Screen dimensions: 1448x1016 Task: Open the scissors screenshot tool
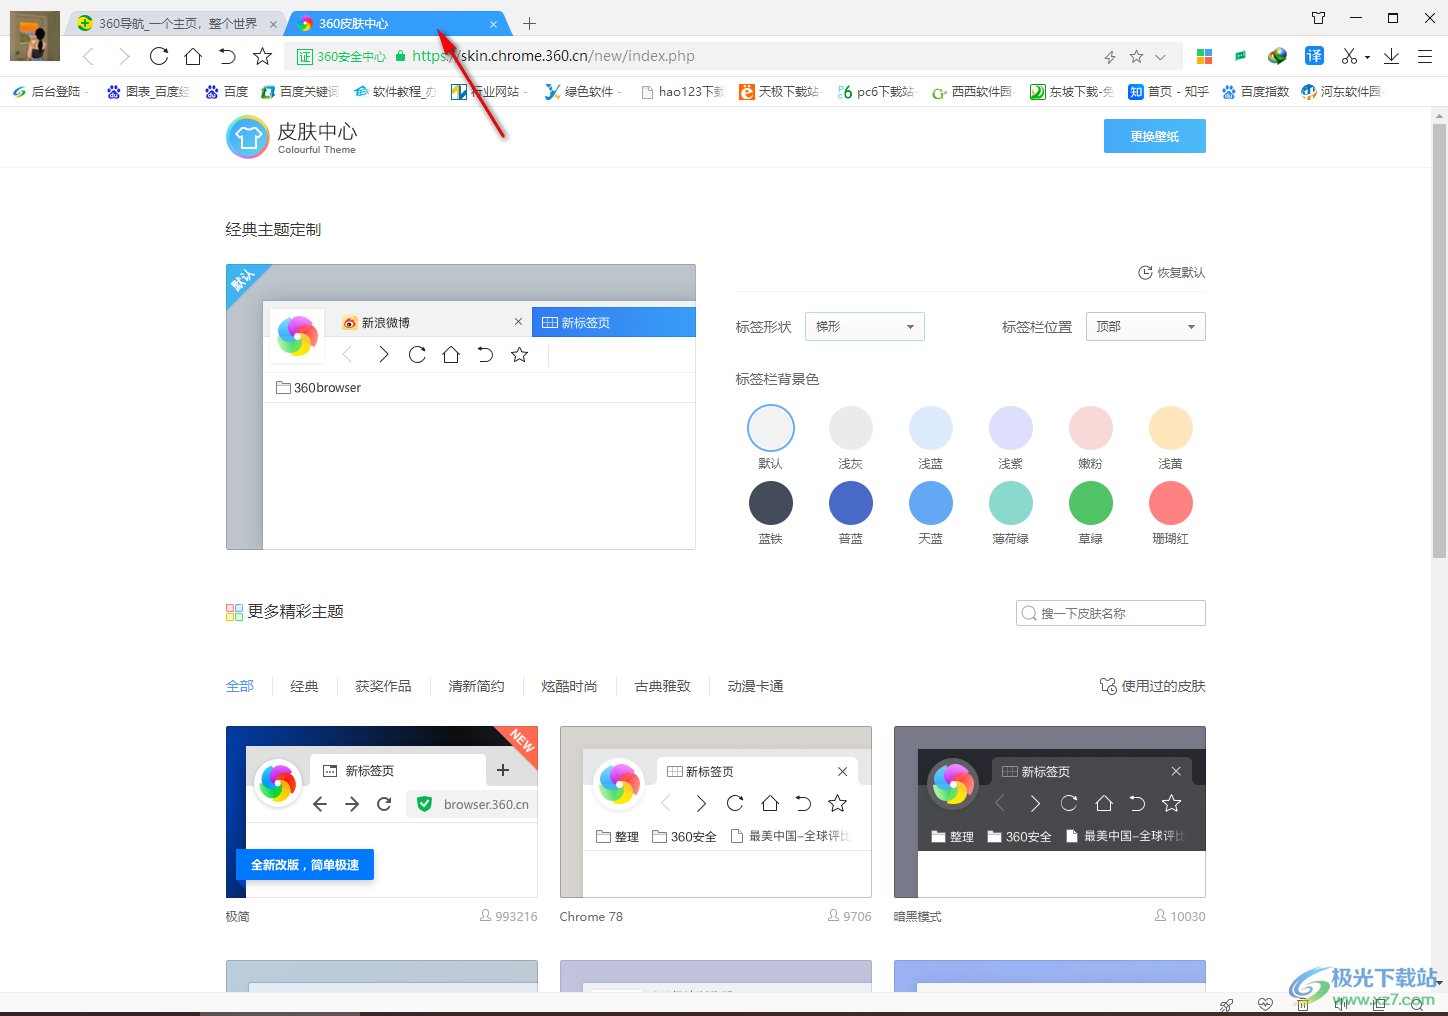(x=1349, y=56)
